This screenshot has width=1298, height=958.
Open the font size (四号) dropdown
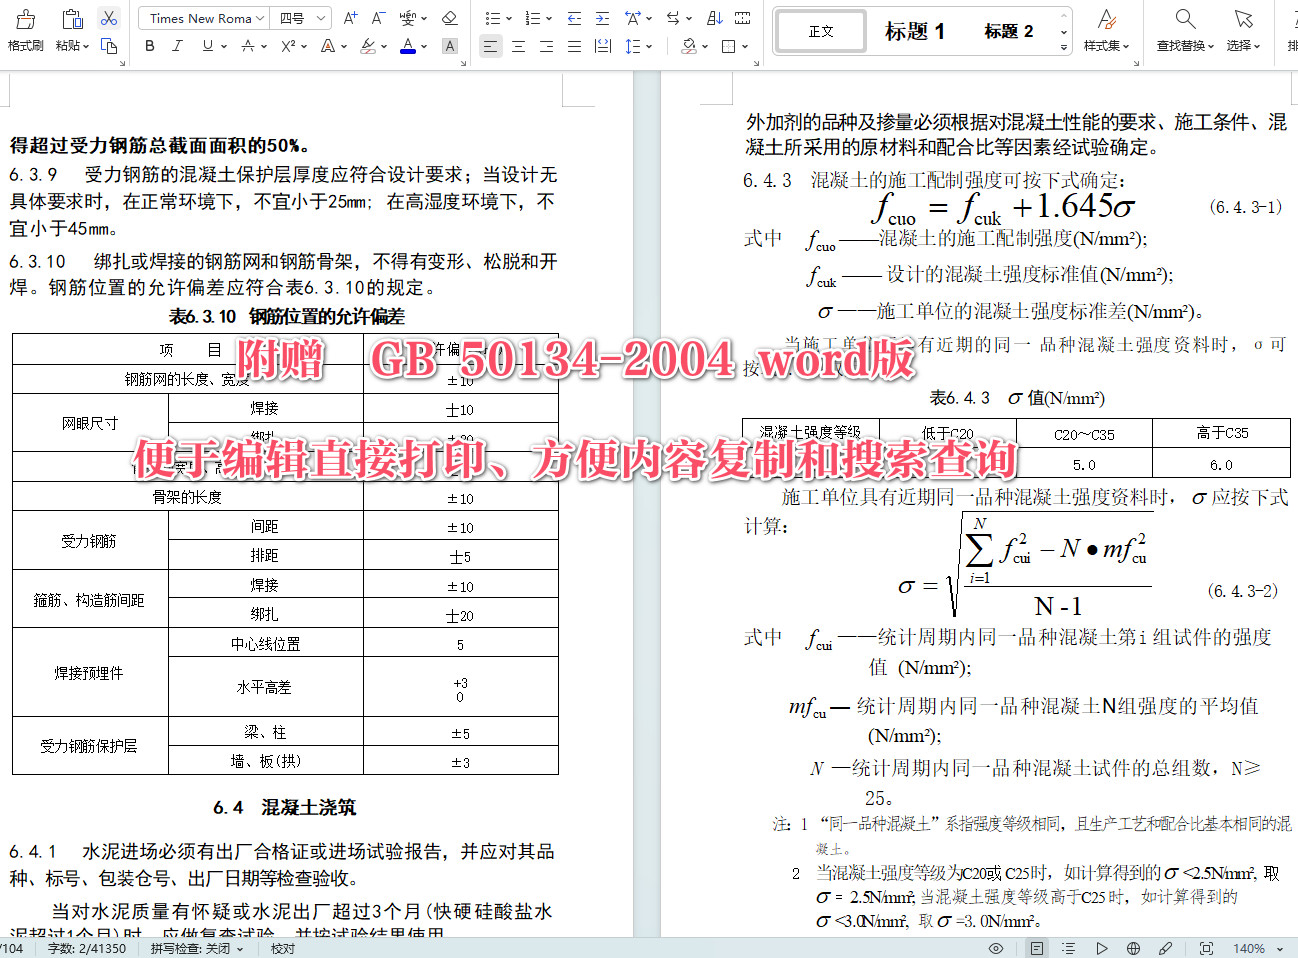(300, 17)
